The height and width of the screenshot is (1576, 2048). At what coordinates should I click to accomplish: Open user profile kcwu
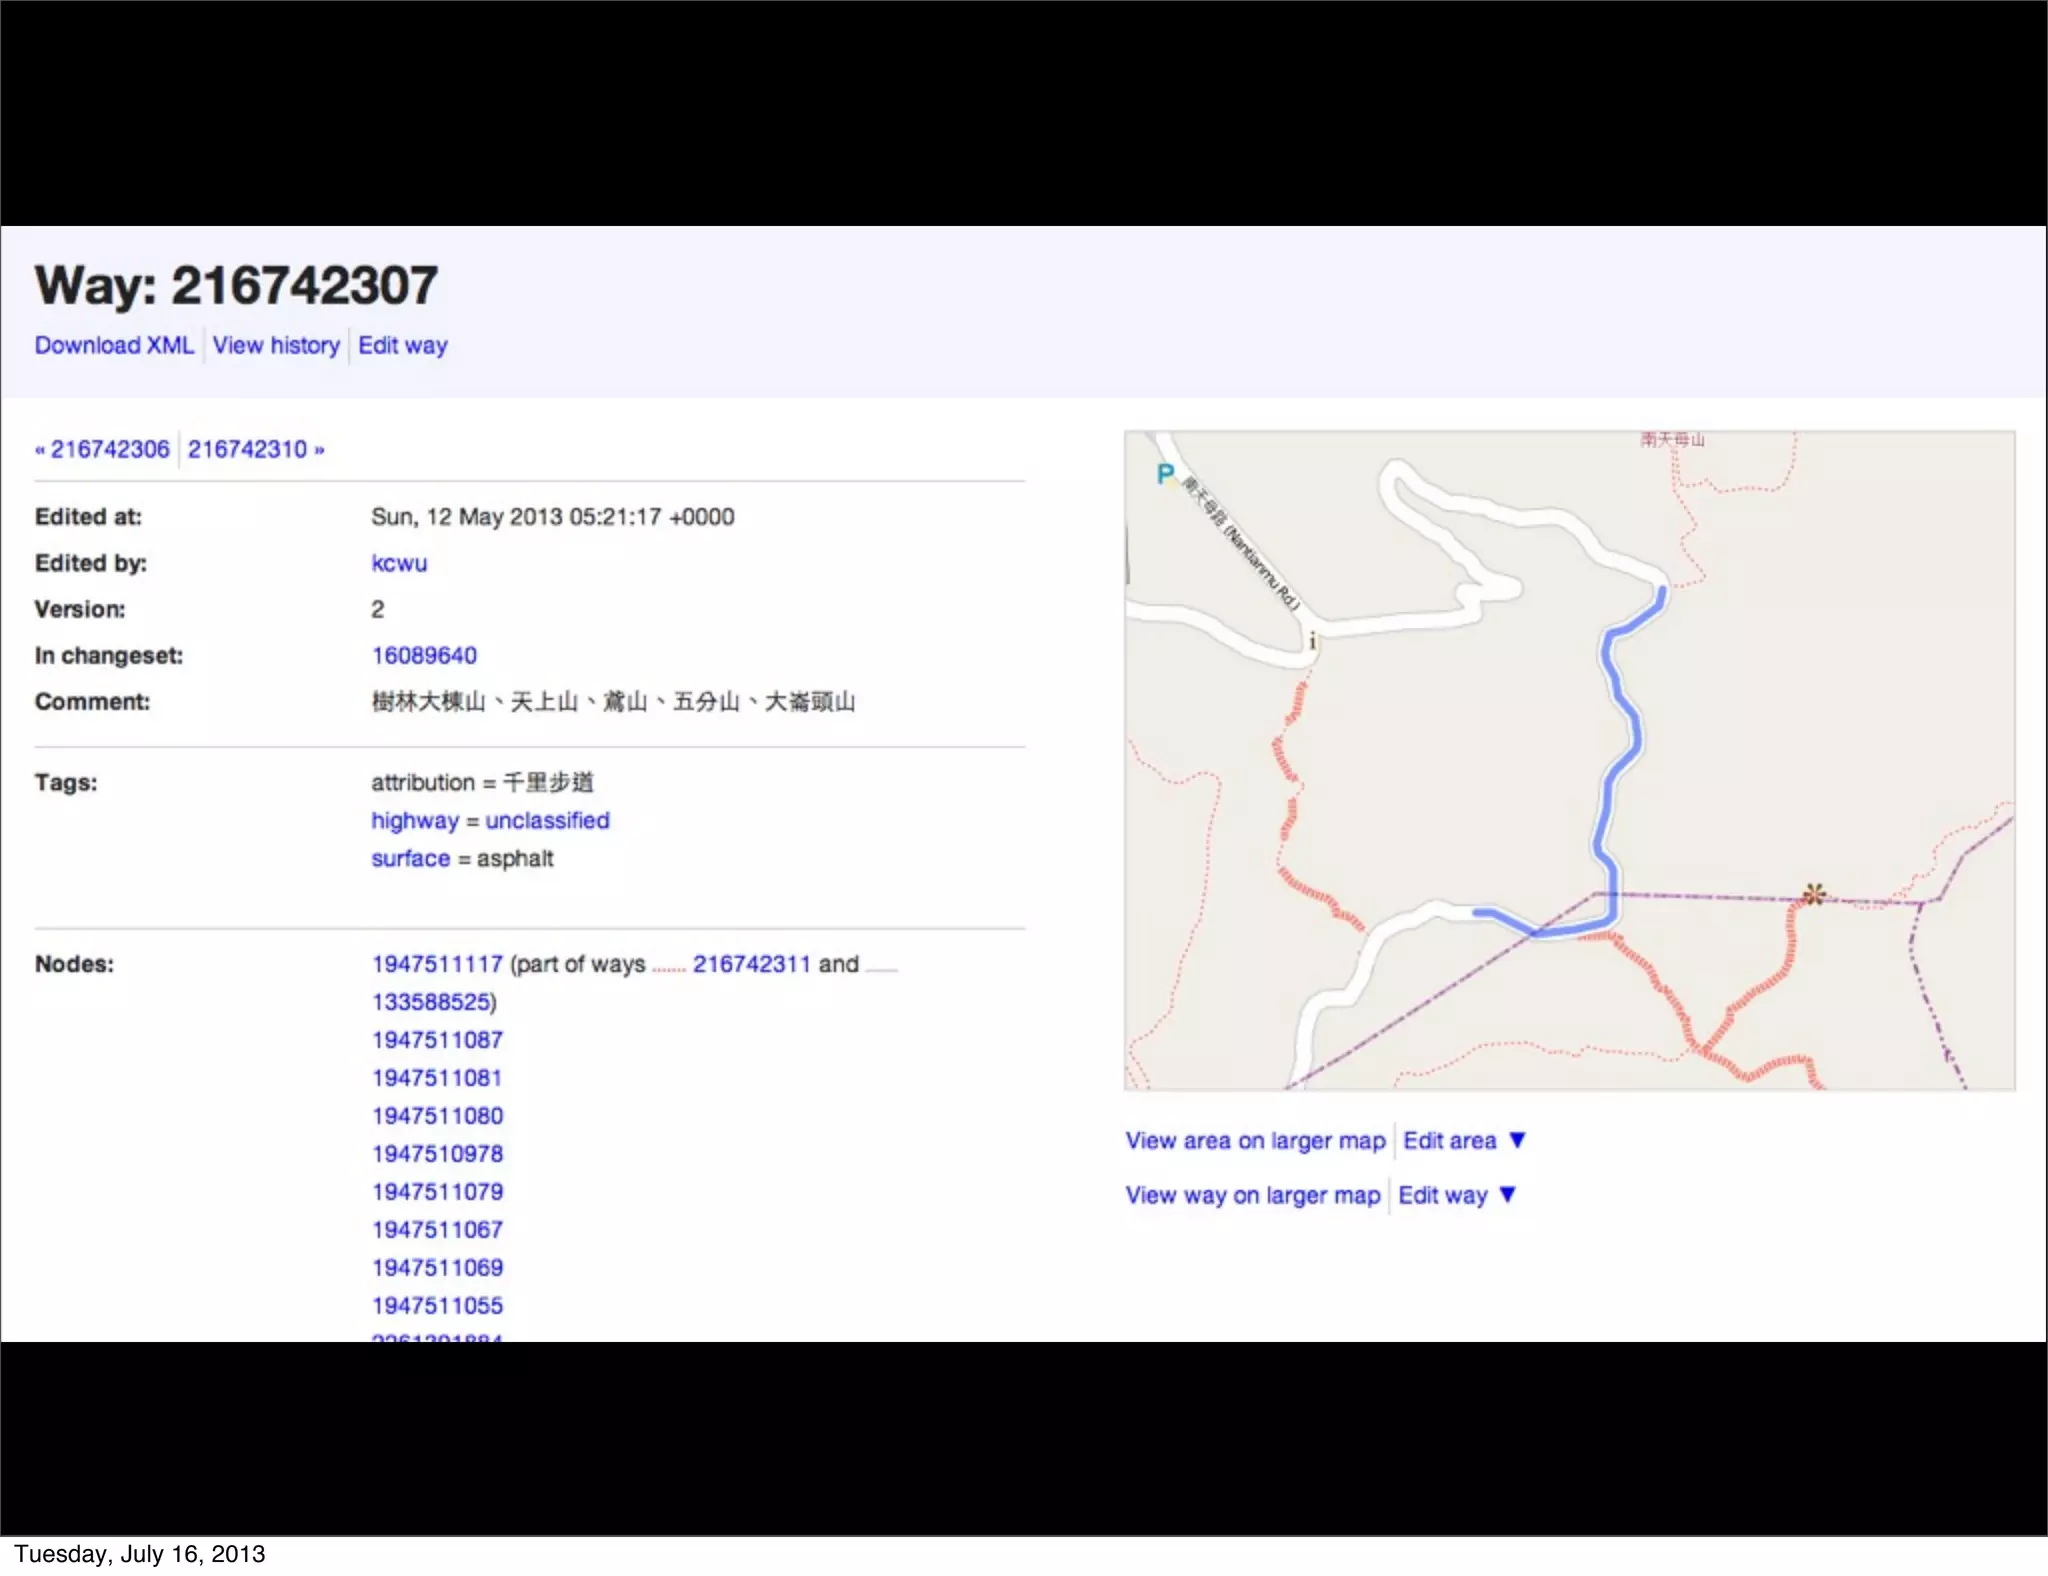398,563
